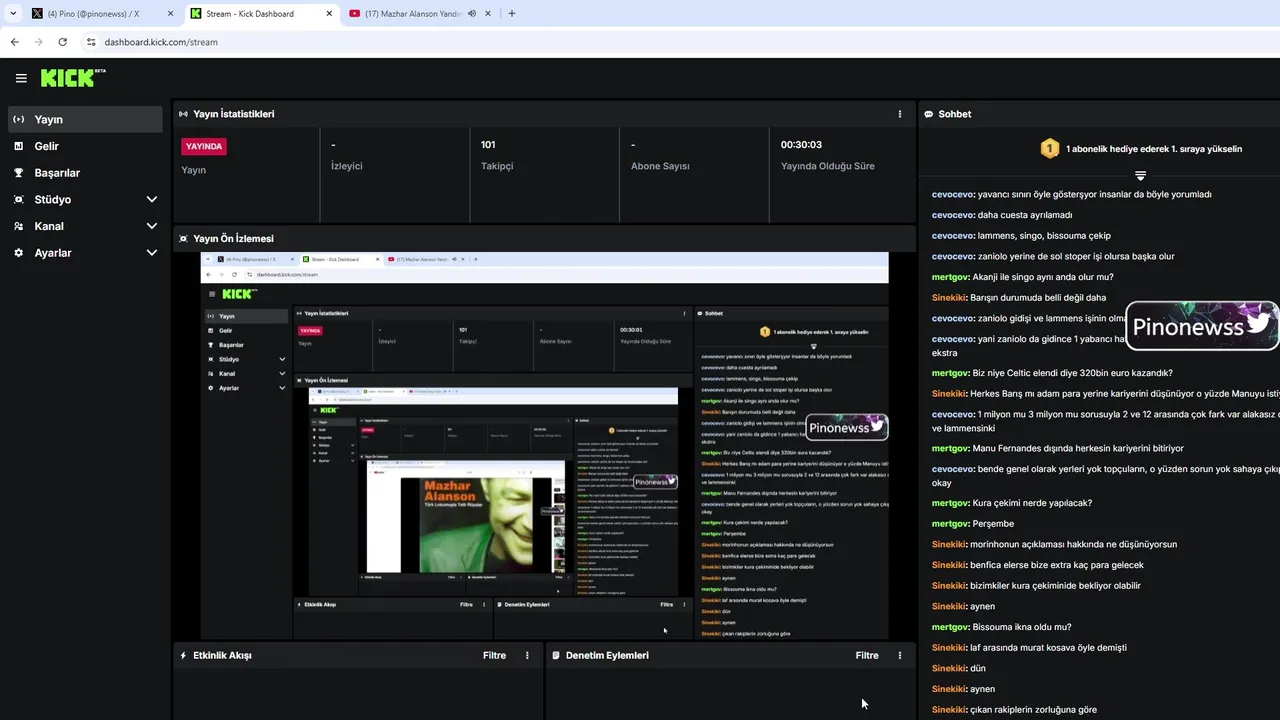Expand the Ayarlar chevron
The image size is (1280, 720).
point(152,253)
